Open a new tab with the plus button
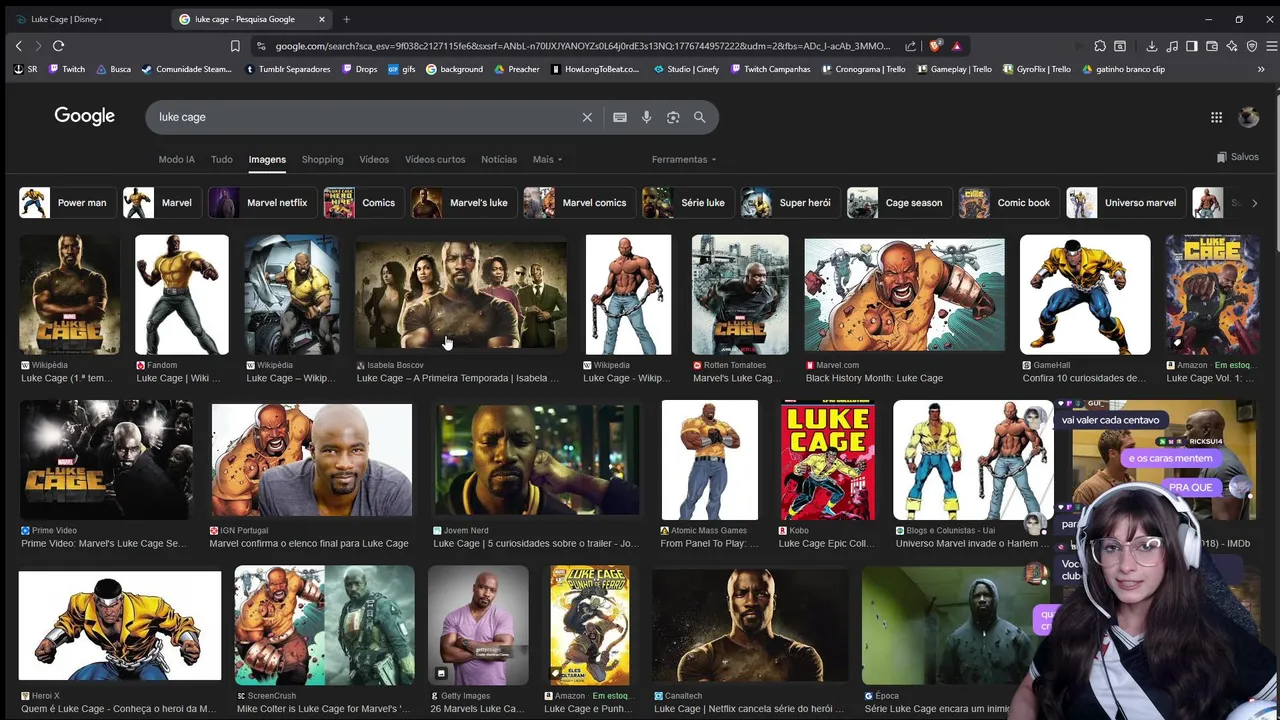Viewport: 1280px width, 720px height. [346, 19]
